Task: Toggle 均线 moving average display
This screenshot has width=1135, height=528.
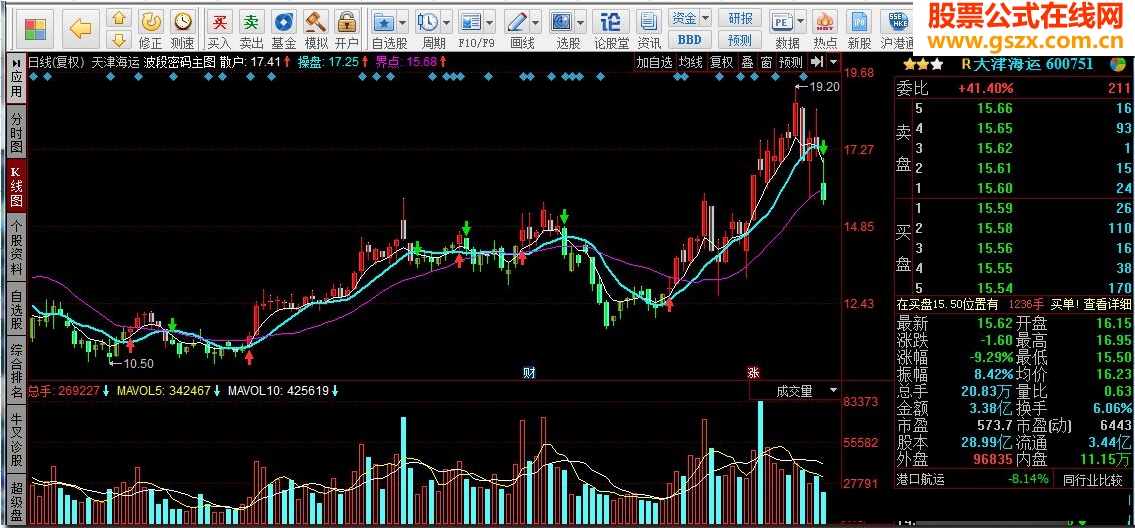Action: point(691,62)
